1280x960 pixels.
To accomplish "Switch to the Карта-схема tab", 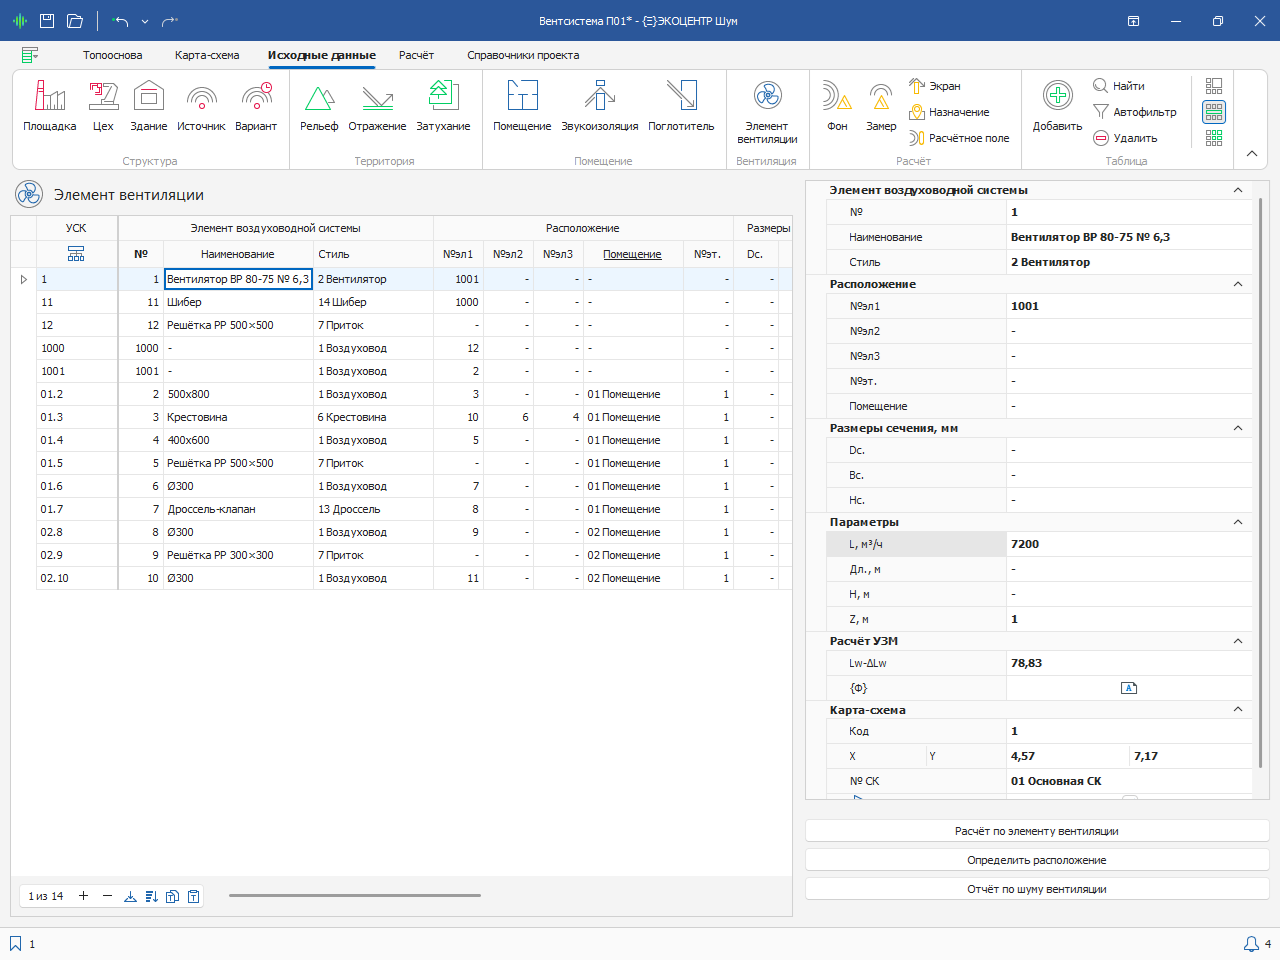I will pos(207,55).
